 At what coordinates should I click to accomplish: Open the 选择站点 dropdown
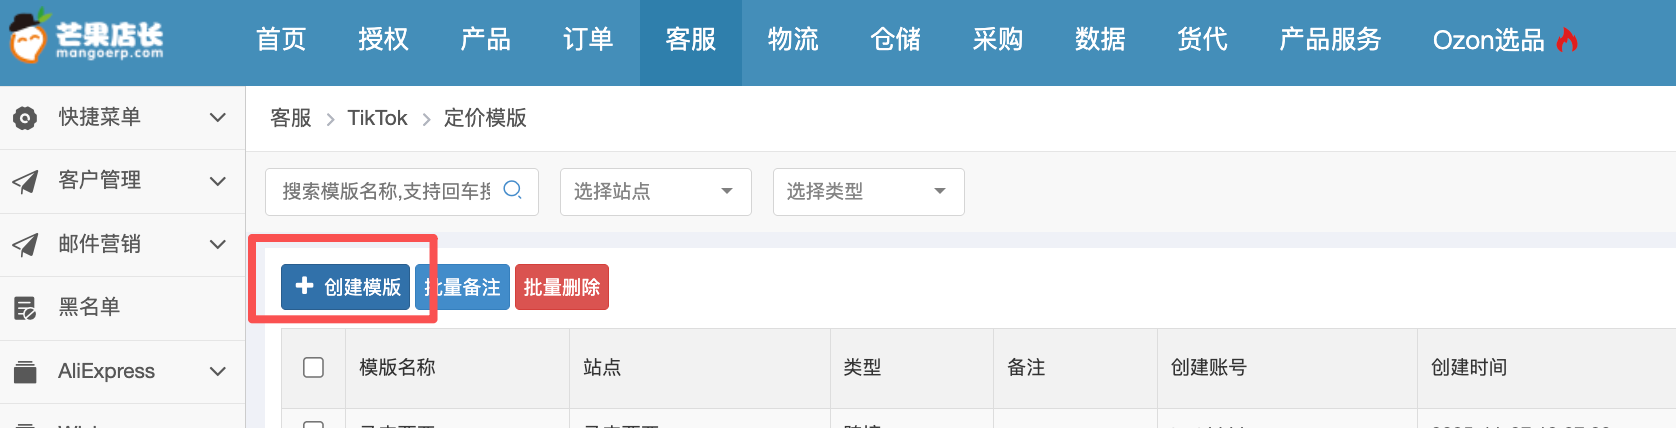click(655, 191)
